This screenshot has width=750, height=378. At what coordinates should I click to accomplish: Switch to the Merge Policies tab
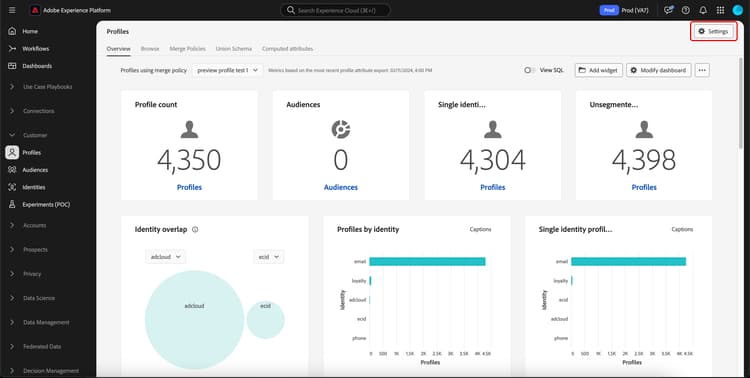[188, 49]
